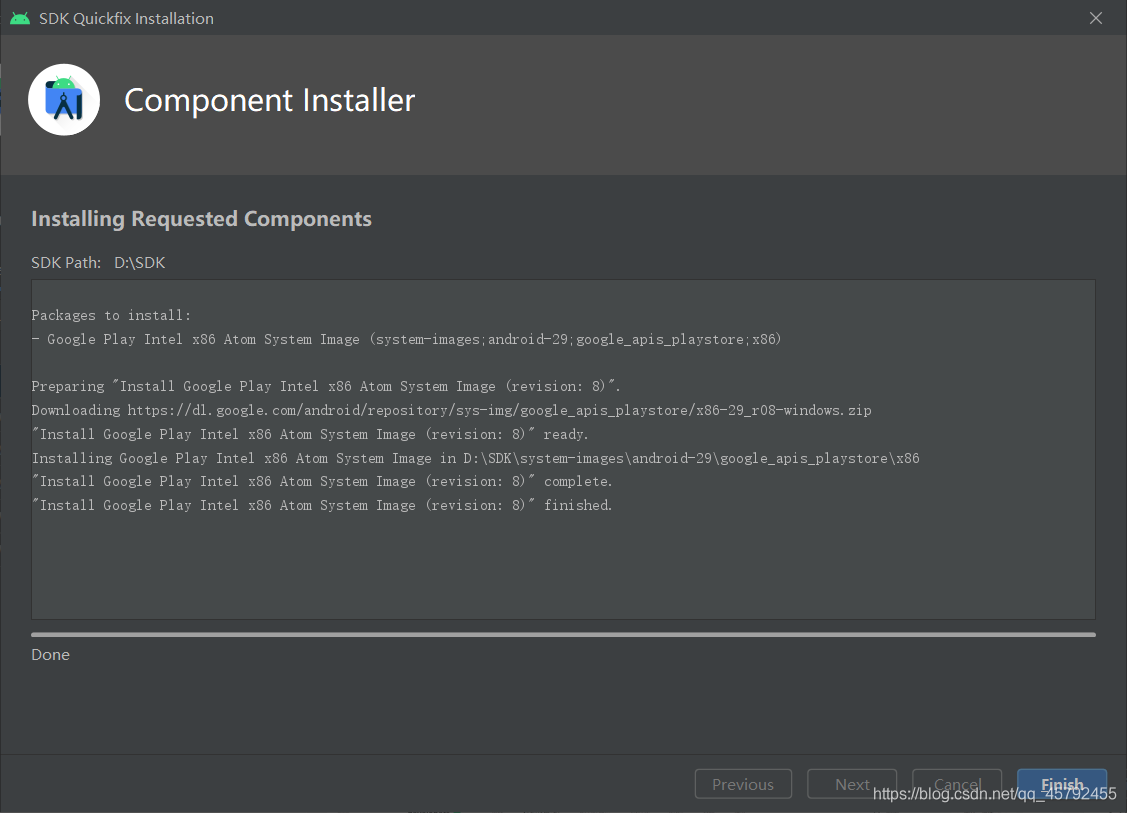Click the SDK Quickfix Installation window title
The width and height of the screenshot is (1127, 813).
(x=126, y=19)
